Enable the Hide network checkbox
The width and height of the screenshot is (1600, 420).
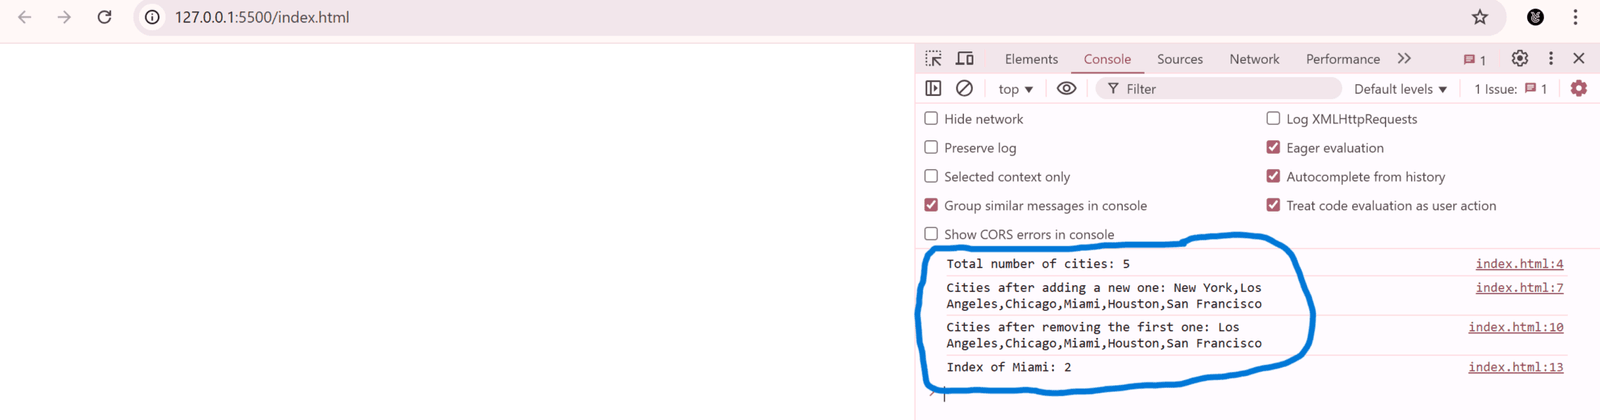pos(931,118)
